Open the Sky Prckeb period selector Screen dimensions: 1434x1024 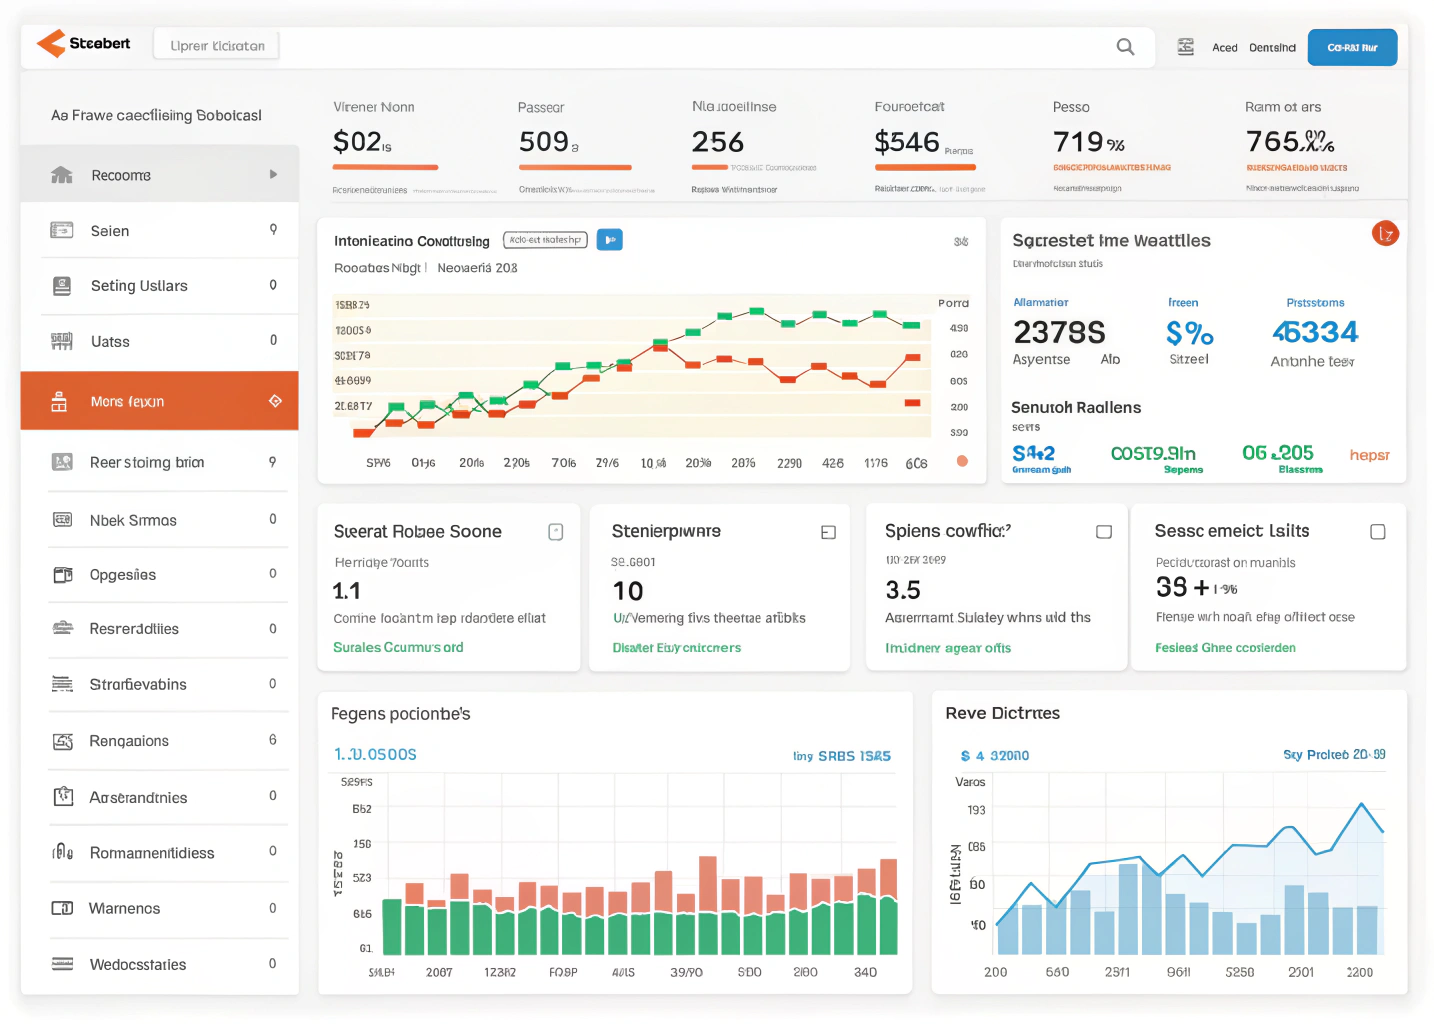pyautogui.click(x=1334, y=755)
